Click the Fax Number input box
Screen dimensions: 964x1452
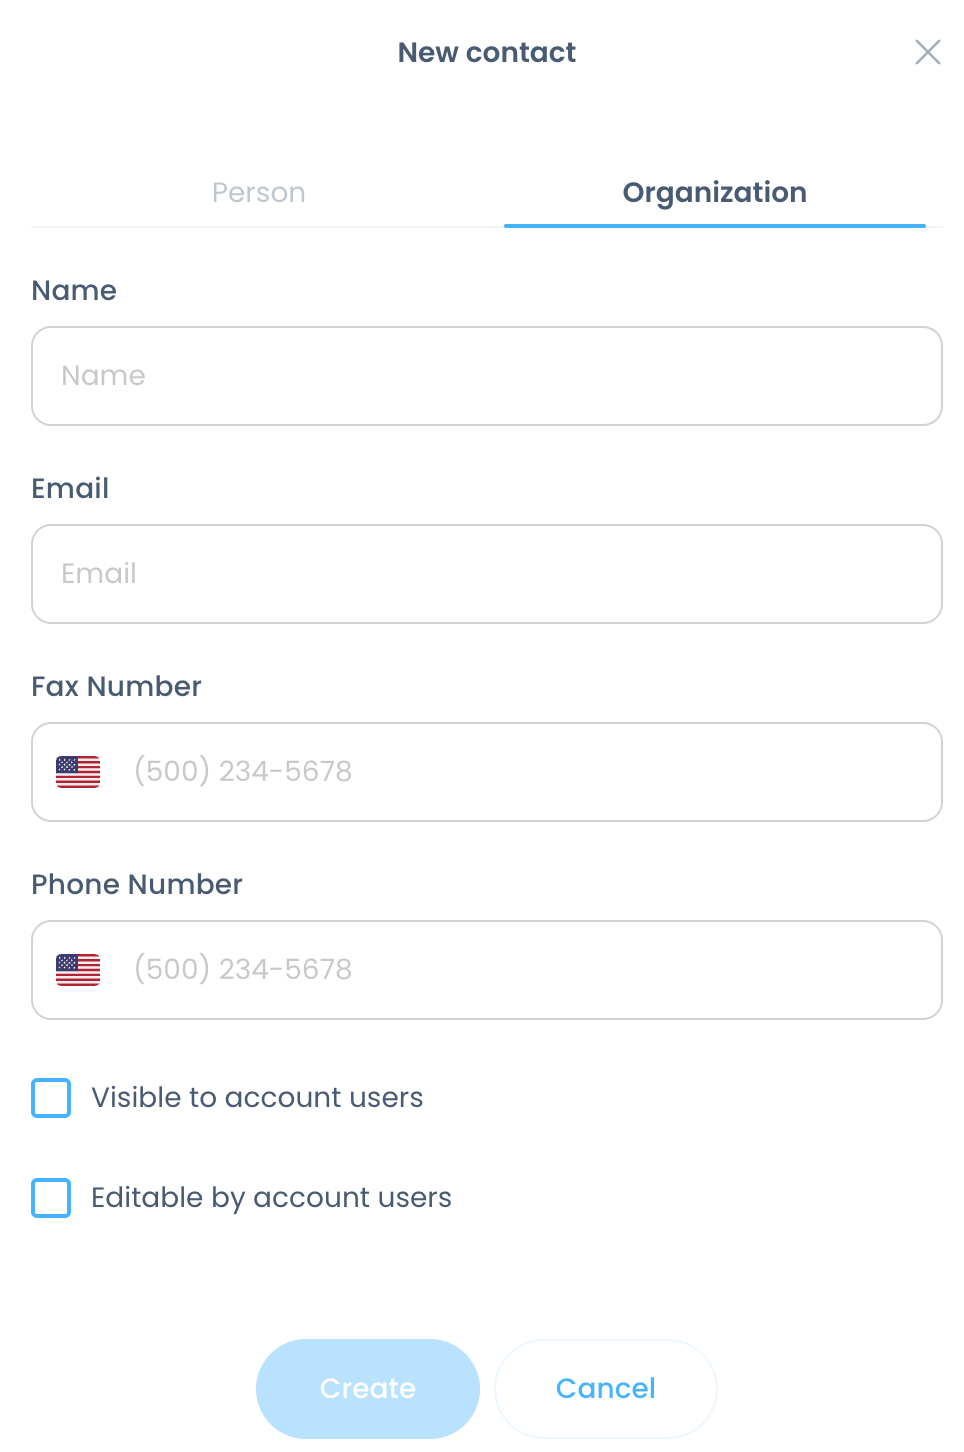pyautogui.click(x=530, y=772)
